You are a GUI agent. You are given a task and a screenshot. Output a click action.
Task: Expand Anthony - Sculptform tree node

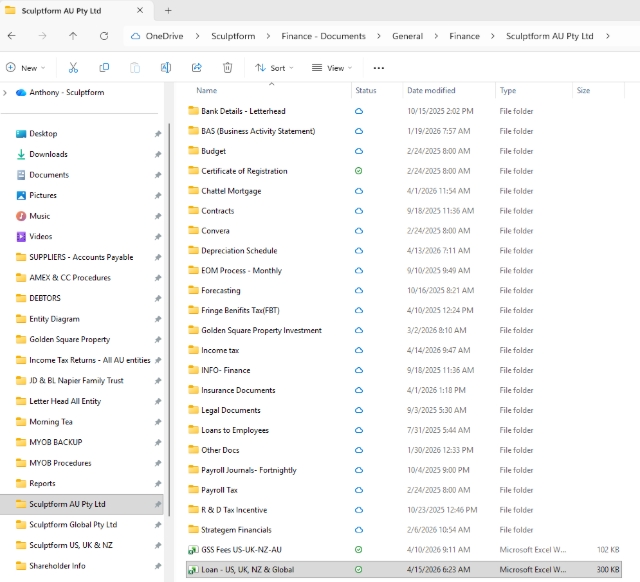(x=5, y=93)
